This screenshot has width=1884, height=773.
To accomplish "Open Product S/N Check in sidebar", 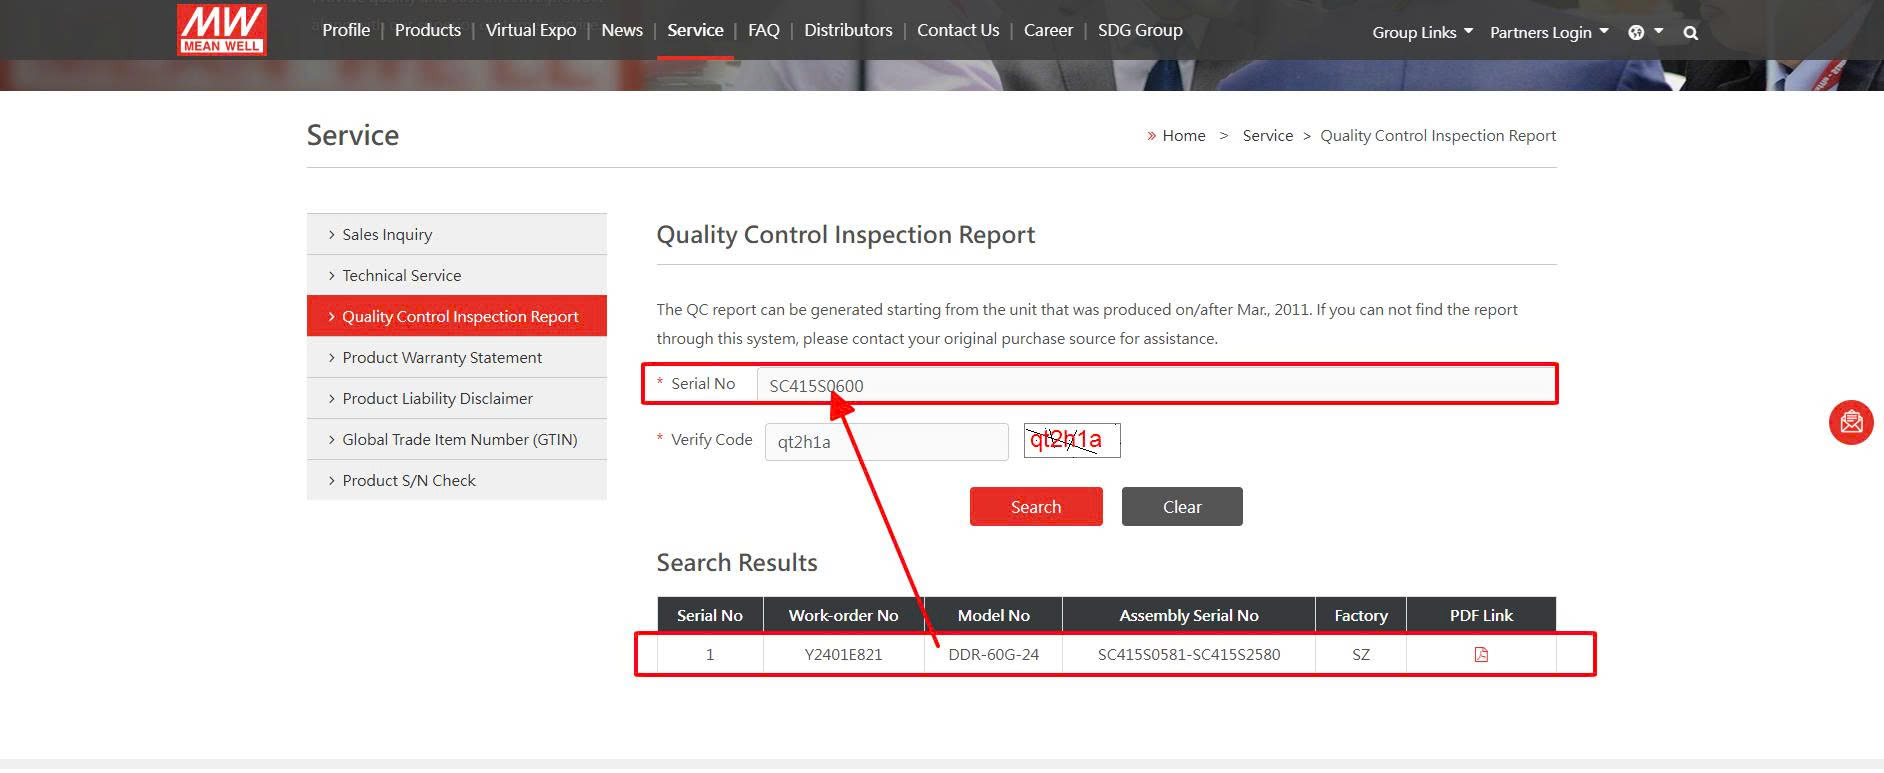I will click(x=409, y=480).
